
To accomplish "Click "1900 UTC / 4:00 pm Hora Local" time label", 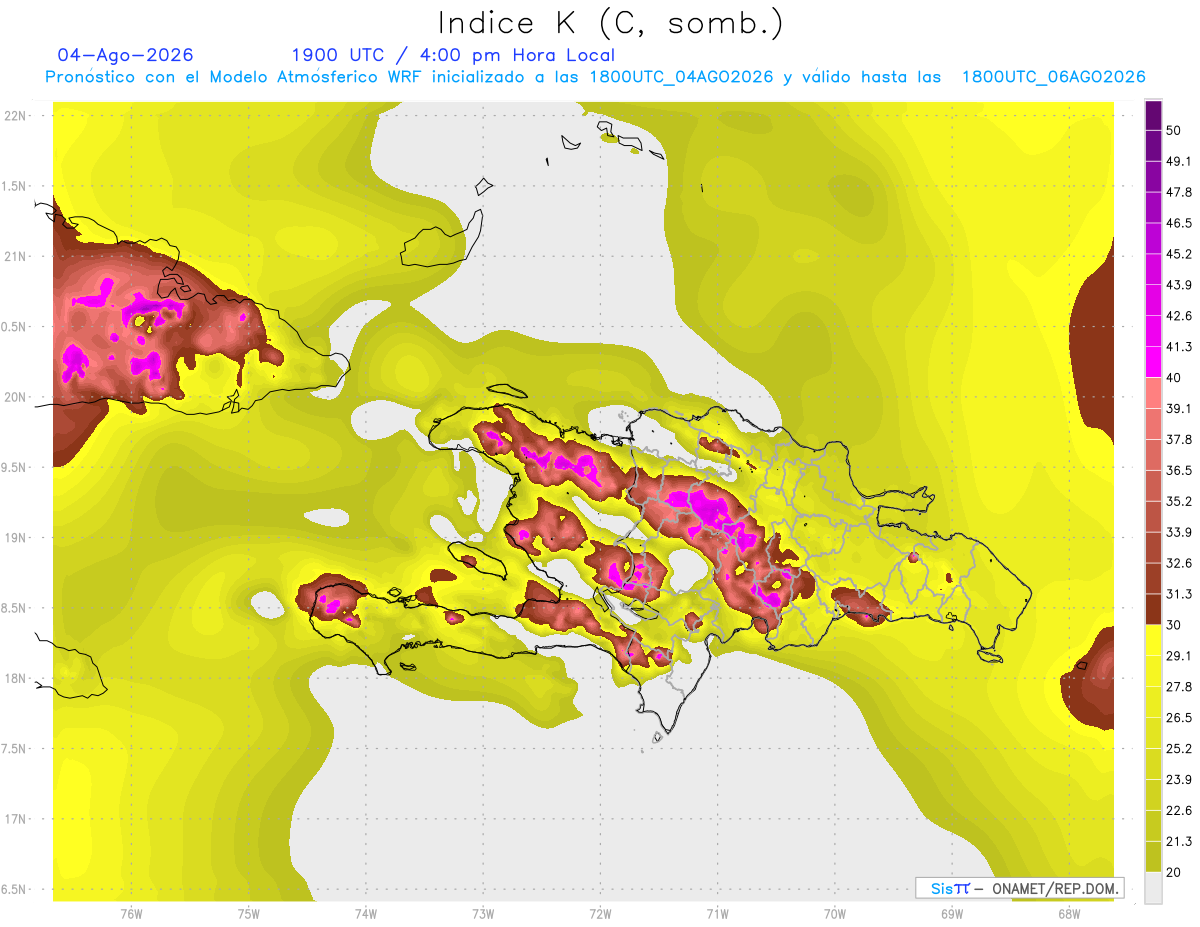I will pyautogui.click(x=453, y=55).
